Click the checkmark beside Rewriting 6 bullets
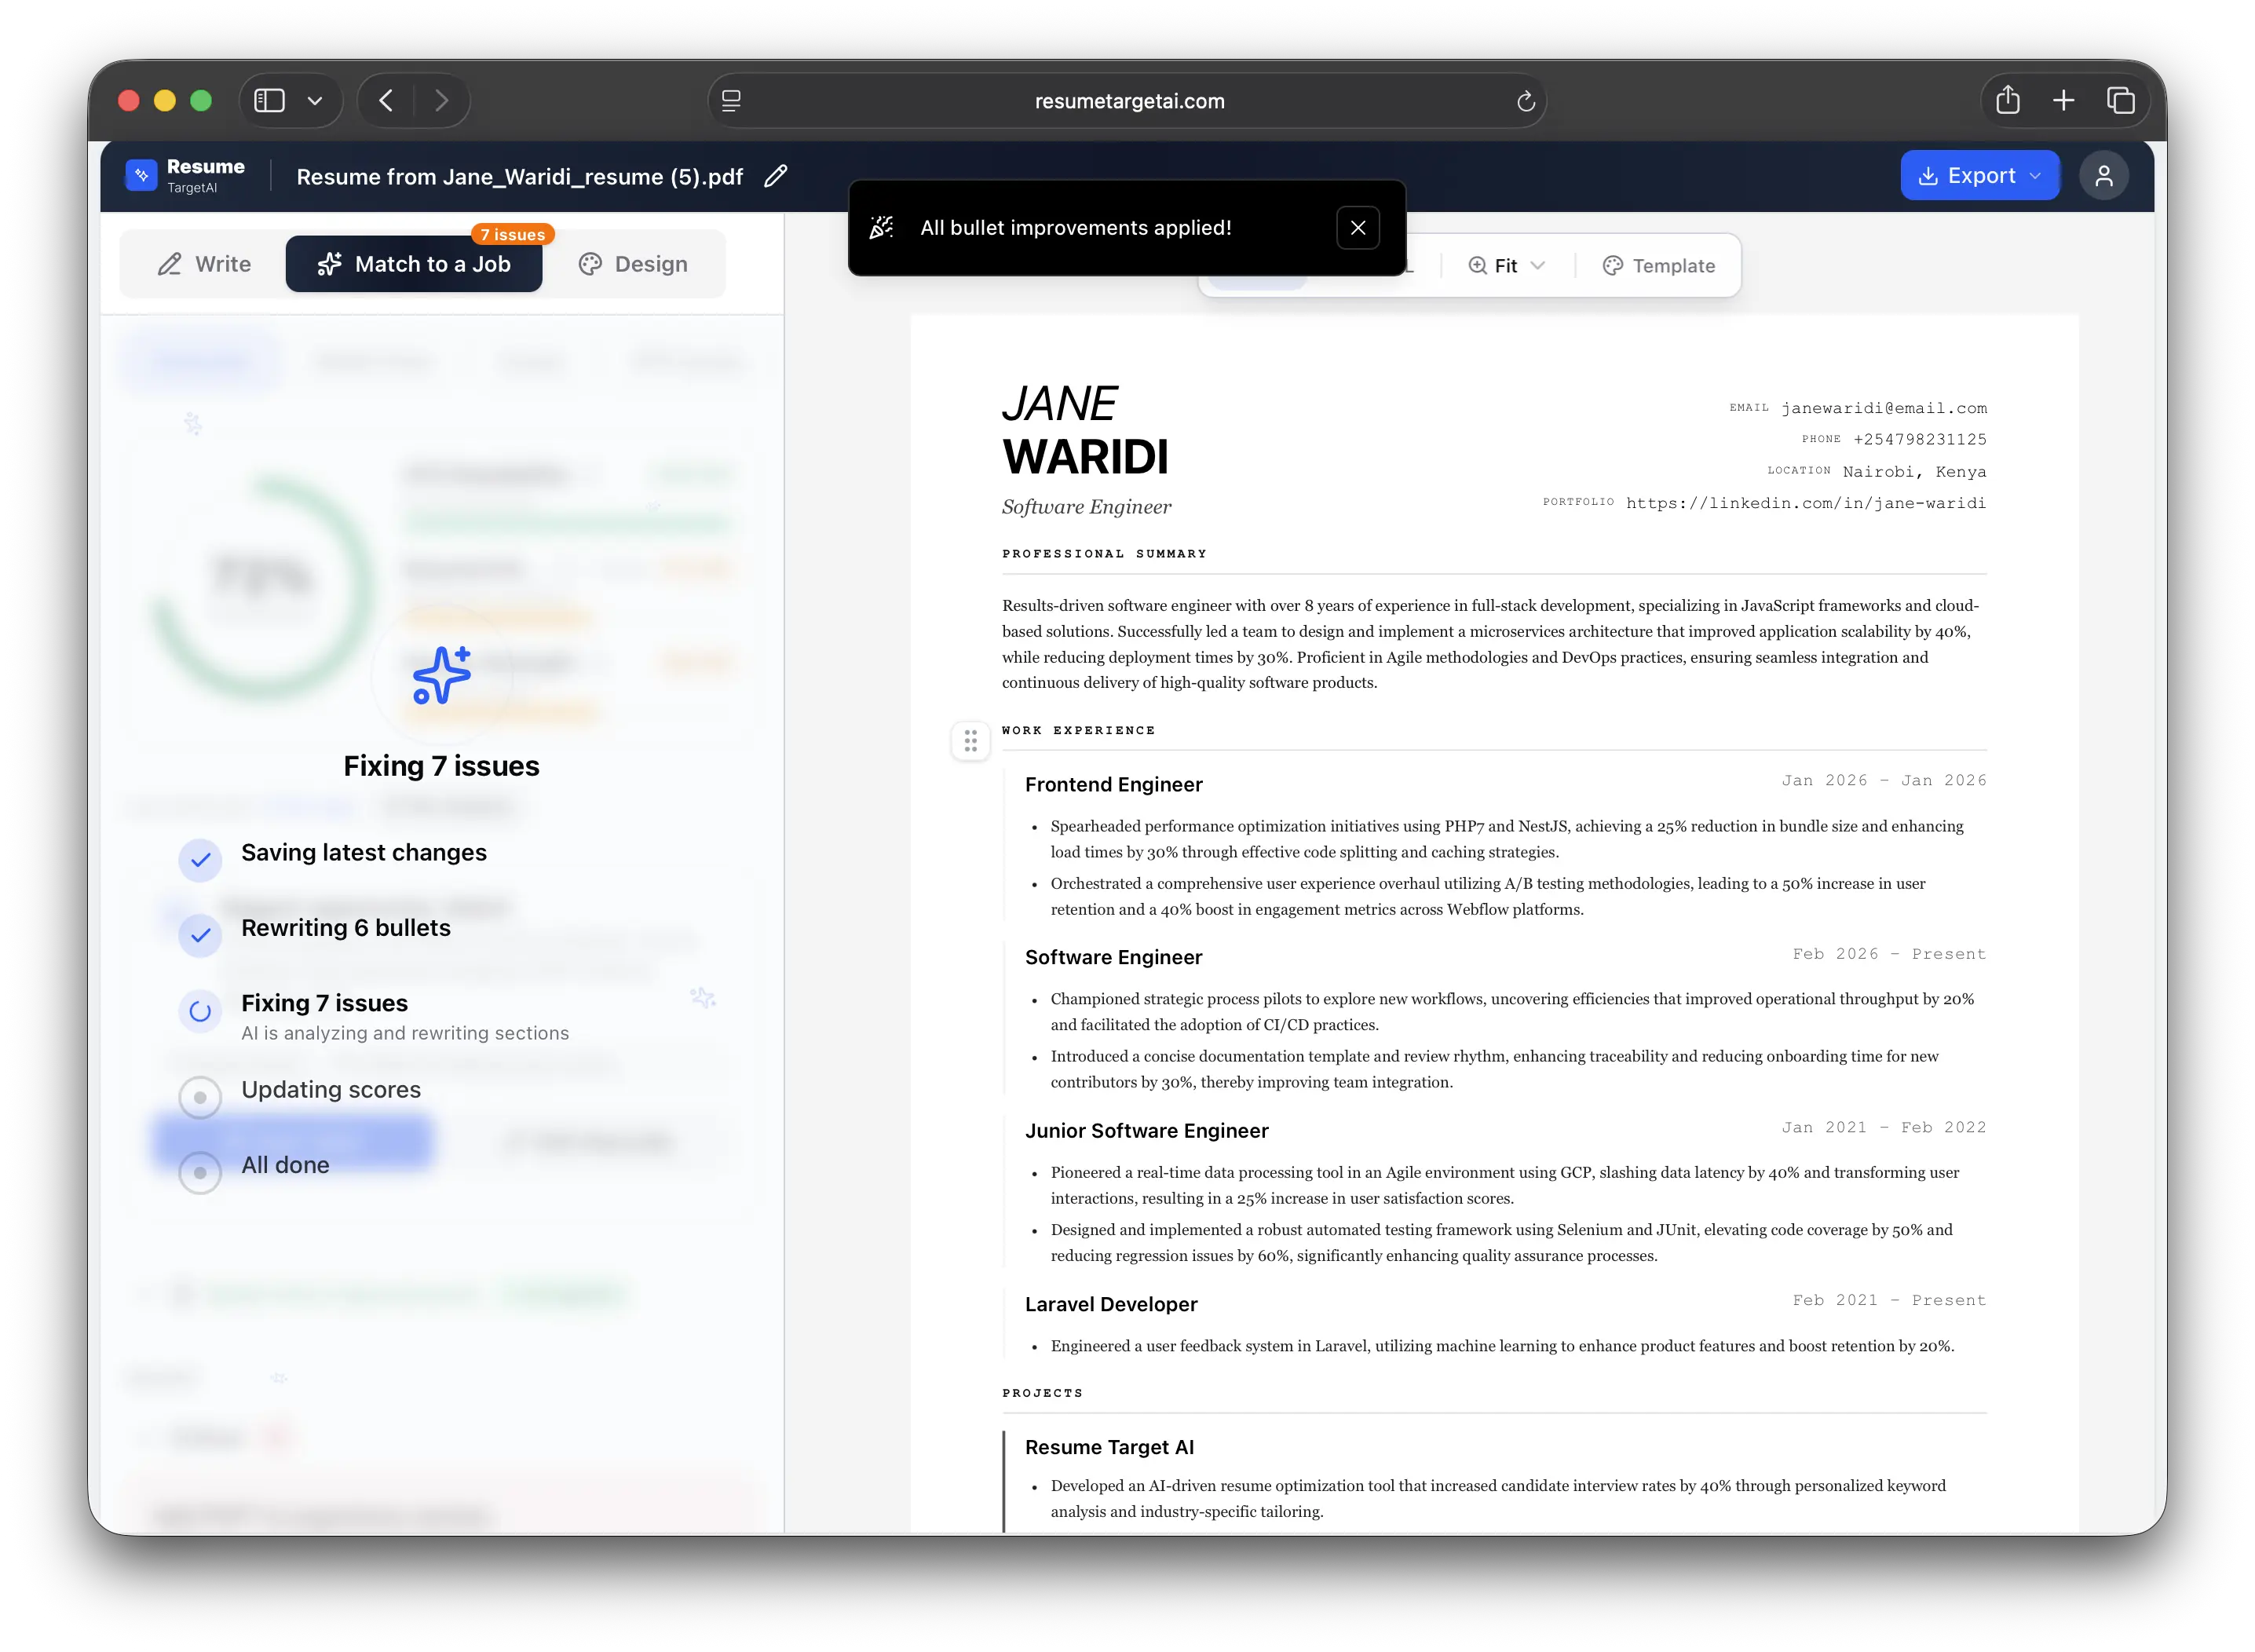This screenshot has width=2255, height=1652. (x=200, y=936)
